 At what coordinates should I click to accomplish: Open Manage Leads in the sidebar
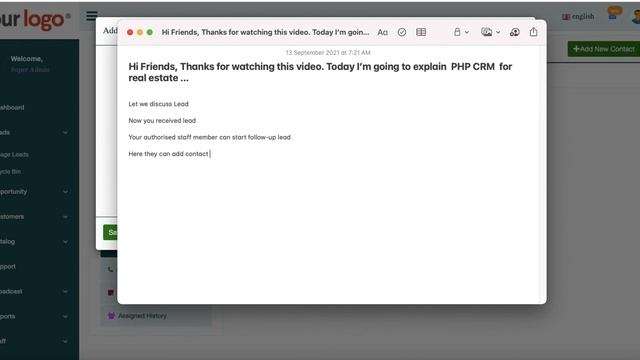[14, 155]
